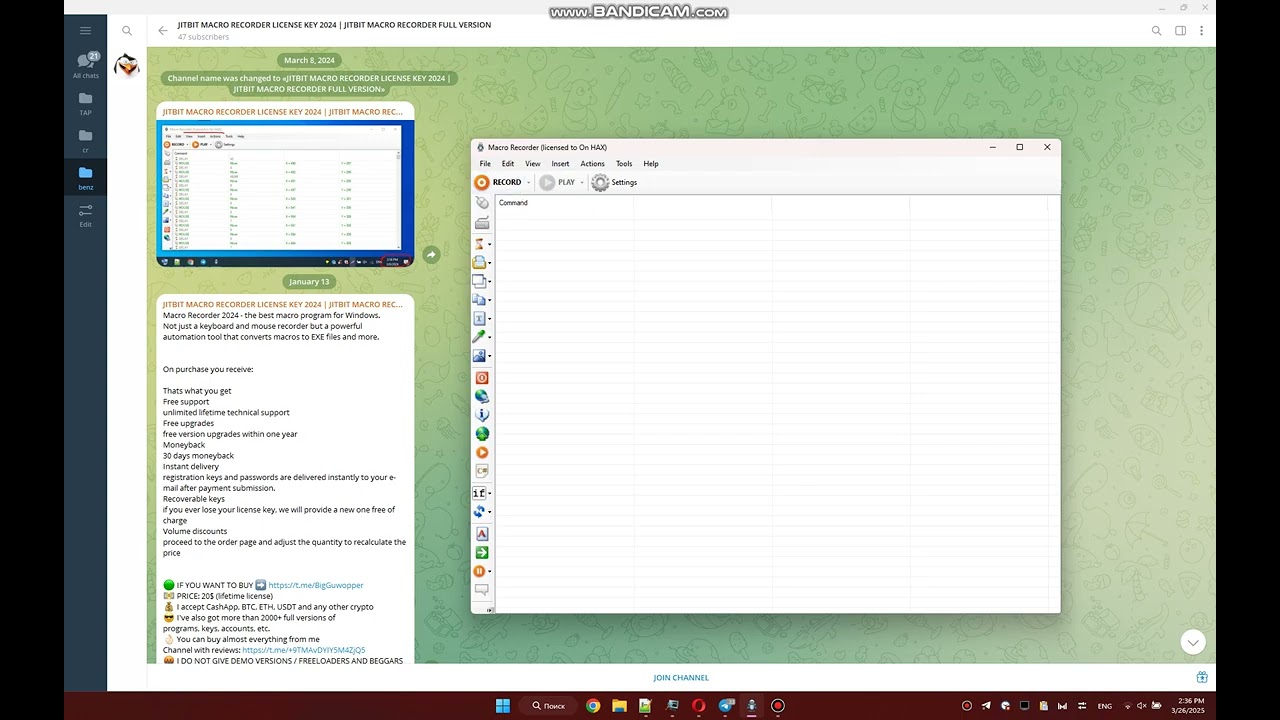Click the PLAY macro button
The image size is (1280, 720).
pos(557,182)
